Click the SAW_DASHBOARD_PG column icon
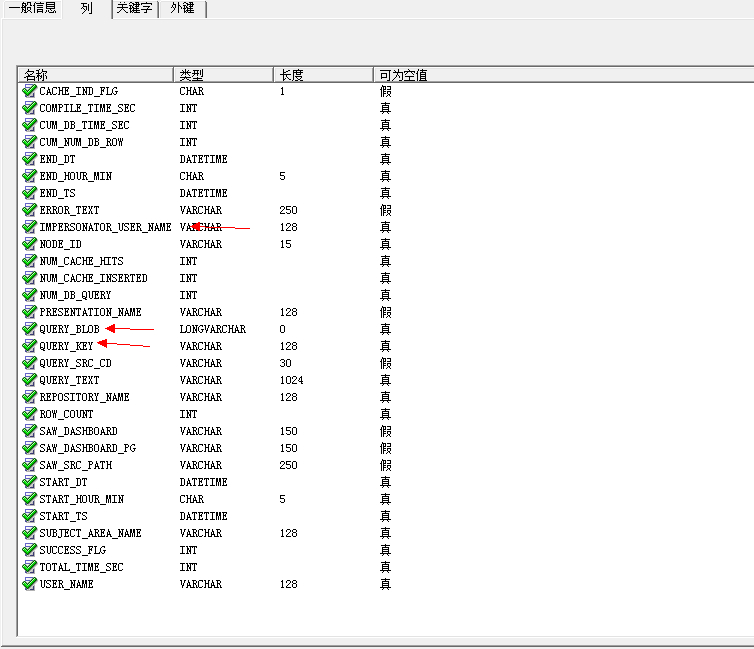The height and width of the screenshot is (649, 754). [29, 448]
